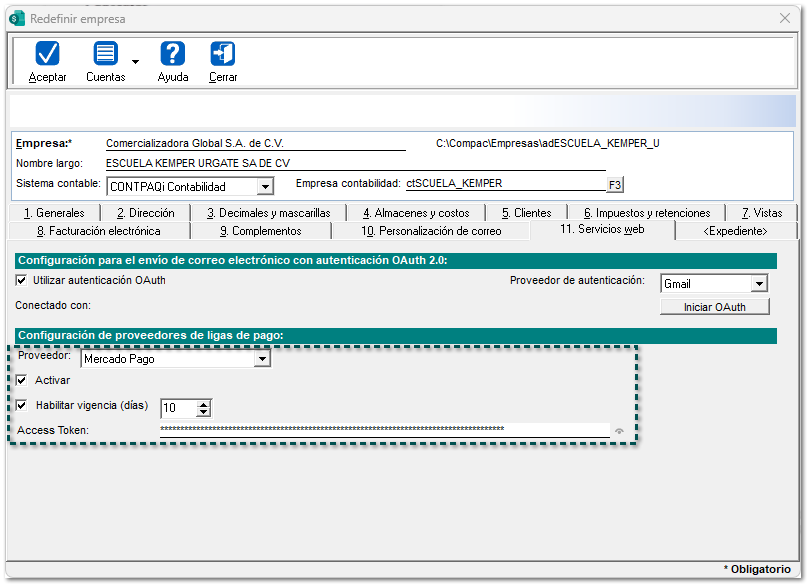Open the Proveedor Mercado Pago dropdown

(262, 359)
